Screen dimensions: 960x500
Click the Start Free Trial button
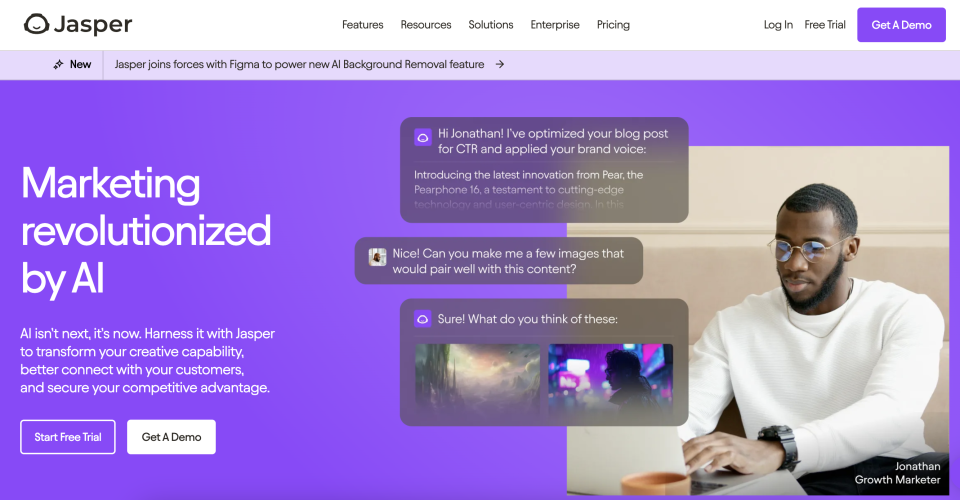point(68,437)
